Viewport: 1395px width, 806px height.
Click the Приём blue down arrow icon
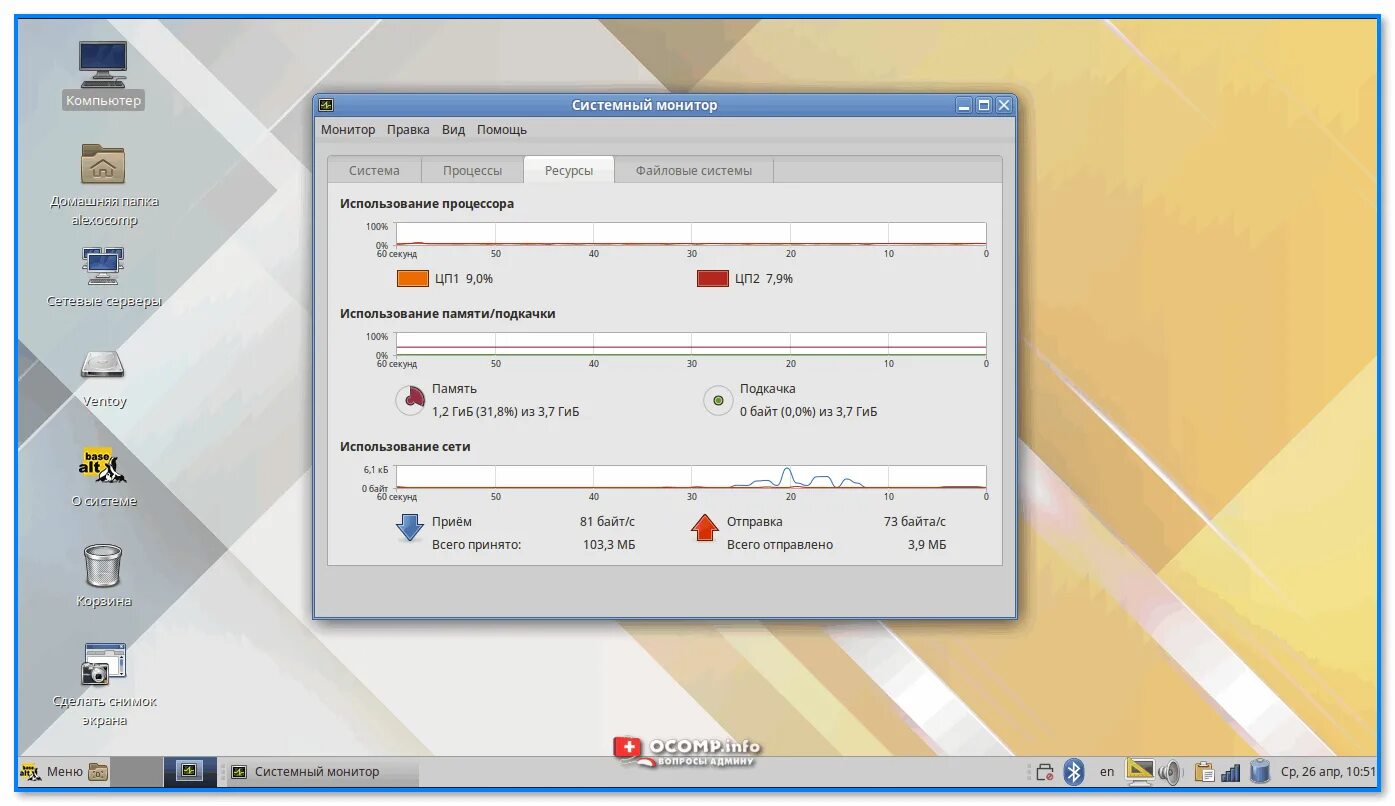point(410,527)
